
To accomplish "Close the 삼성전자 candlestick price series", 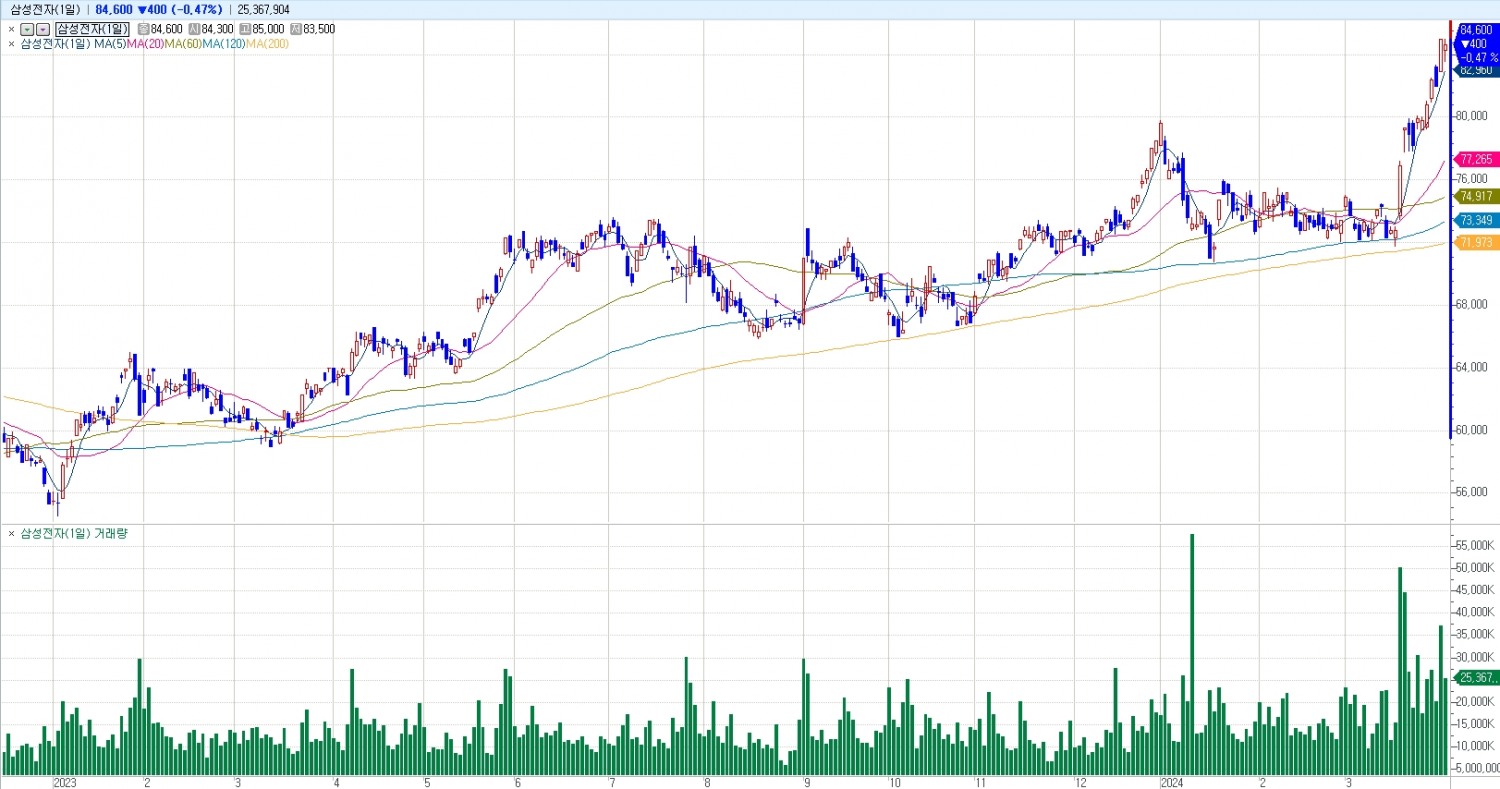I will (11, 29).
